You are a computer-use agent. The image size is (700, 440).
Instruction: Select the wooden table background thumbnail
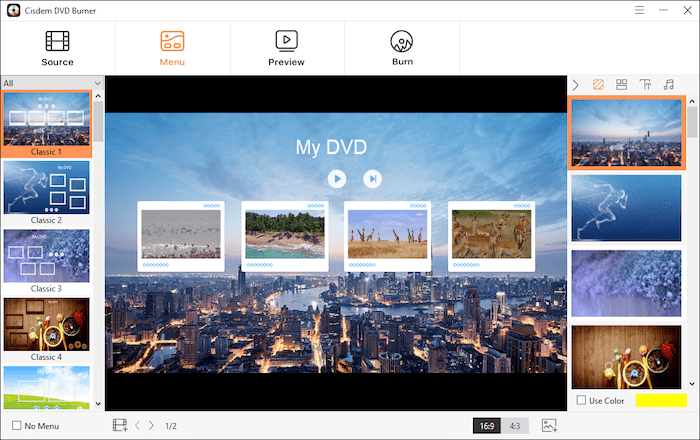(627, 357)
